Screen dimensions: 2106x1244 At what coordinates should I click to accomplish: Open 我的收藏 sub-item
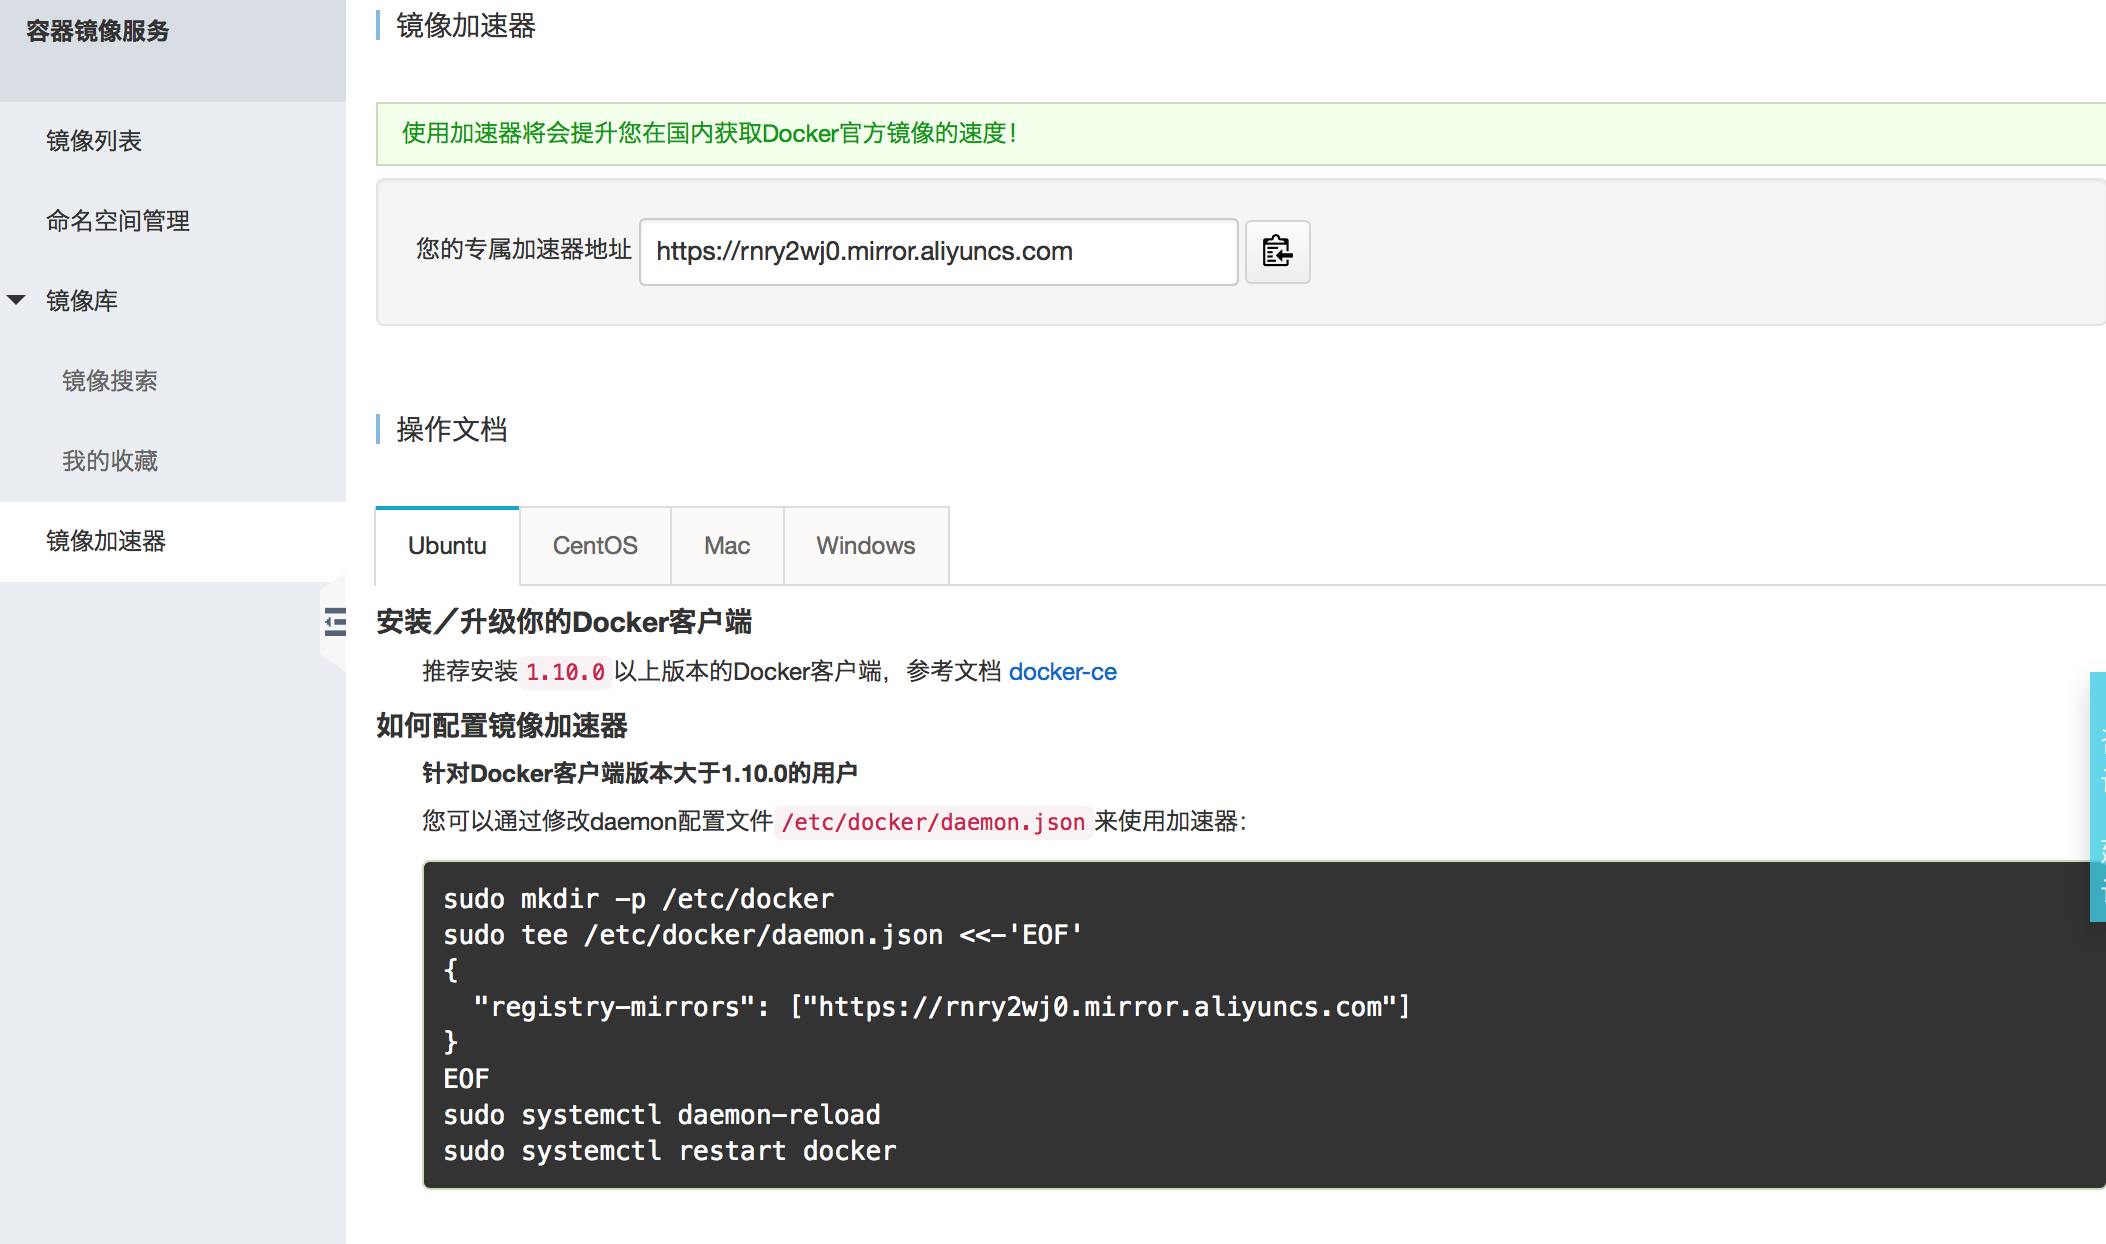point(110,461)
